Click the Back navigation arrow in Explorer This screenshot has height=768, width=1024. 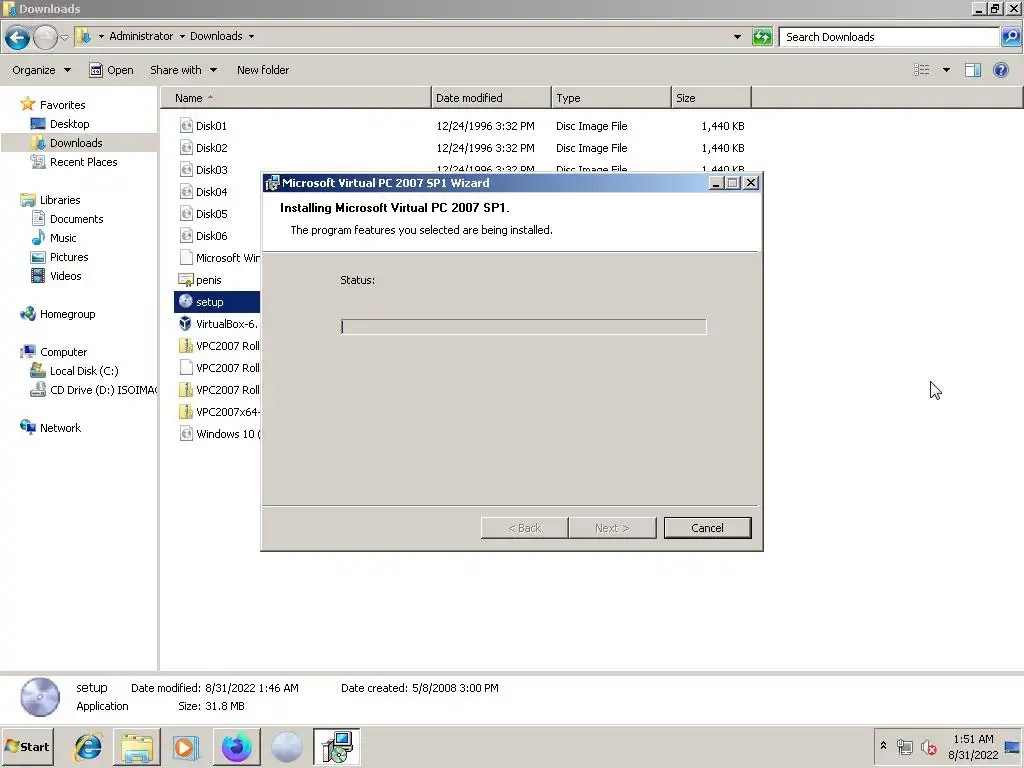[x=18, y=38]
